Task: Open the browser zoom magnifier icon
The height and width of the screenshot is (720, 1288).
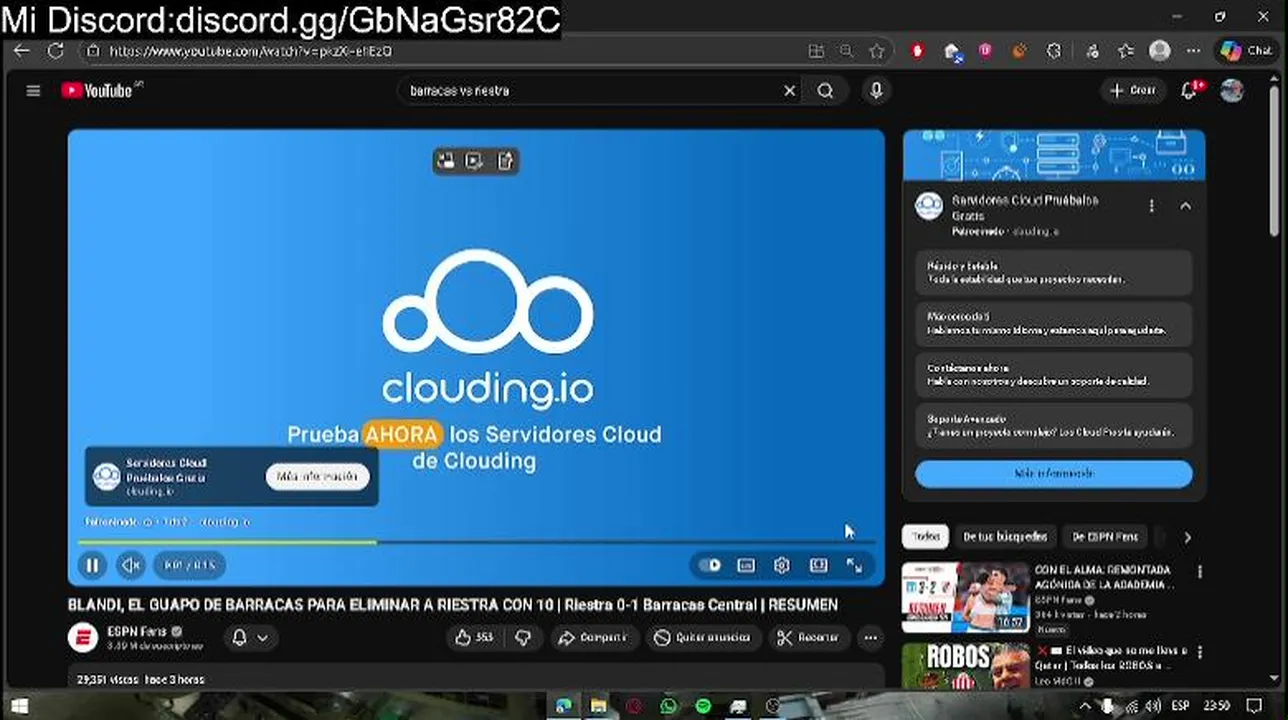Action: point(847,51)
